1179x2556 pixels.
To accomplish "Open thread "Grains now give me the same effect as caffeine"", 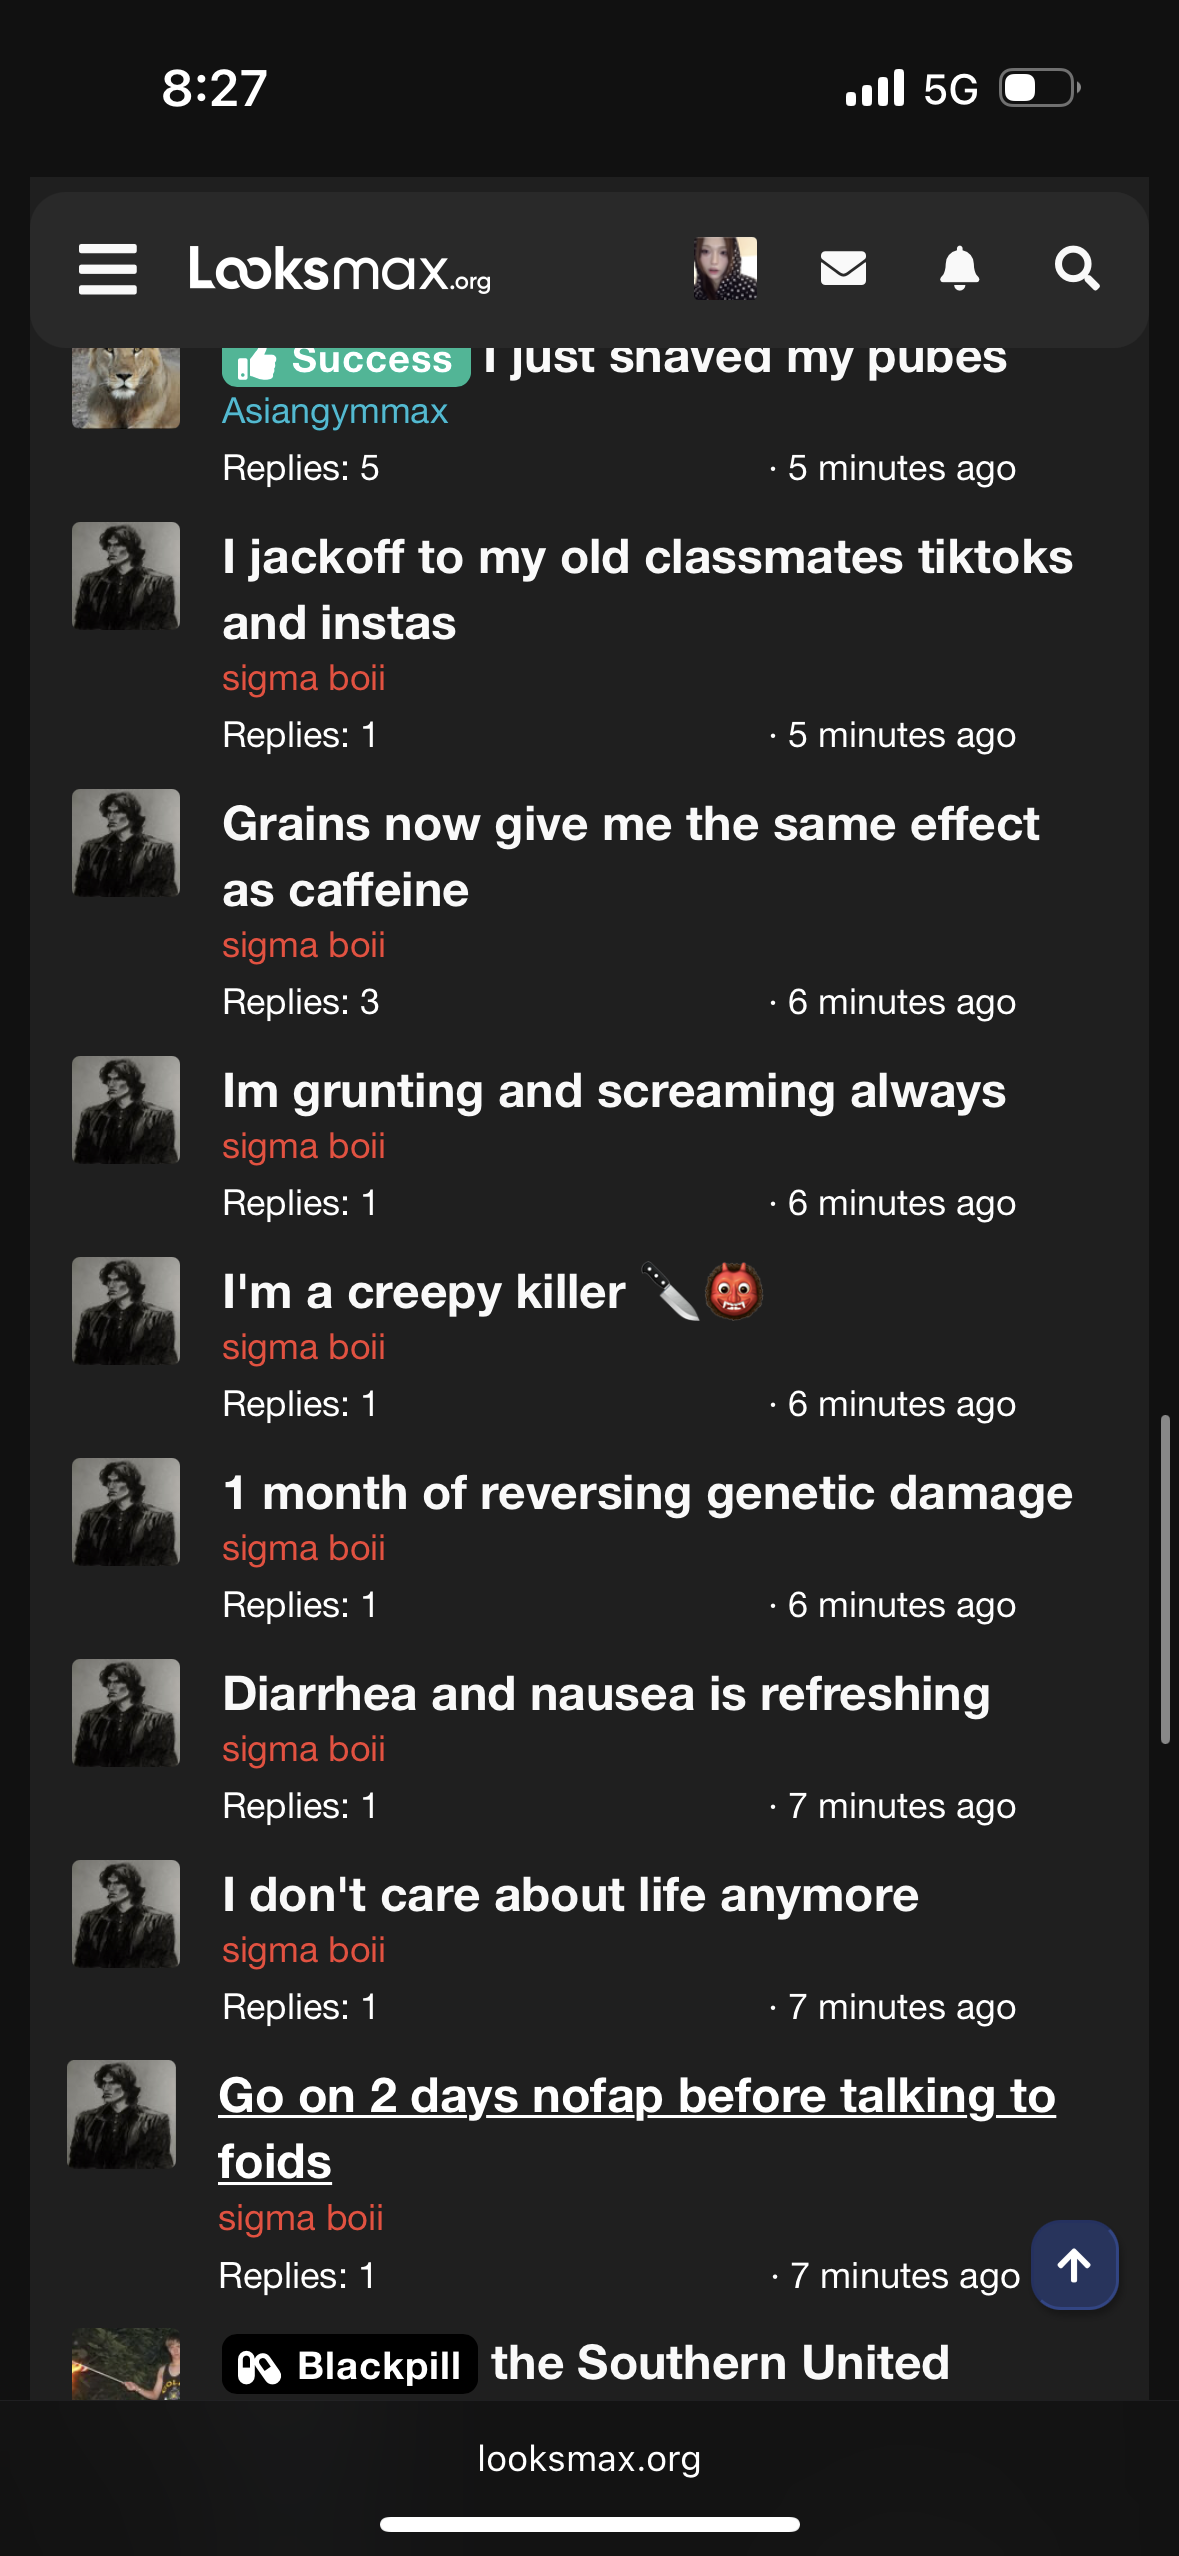I will pos(630,857).
